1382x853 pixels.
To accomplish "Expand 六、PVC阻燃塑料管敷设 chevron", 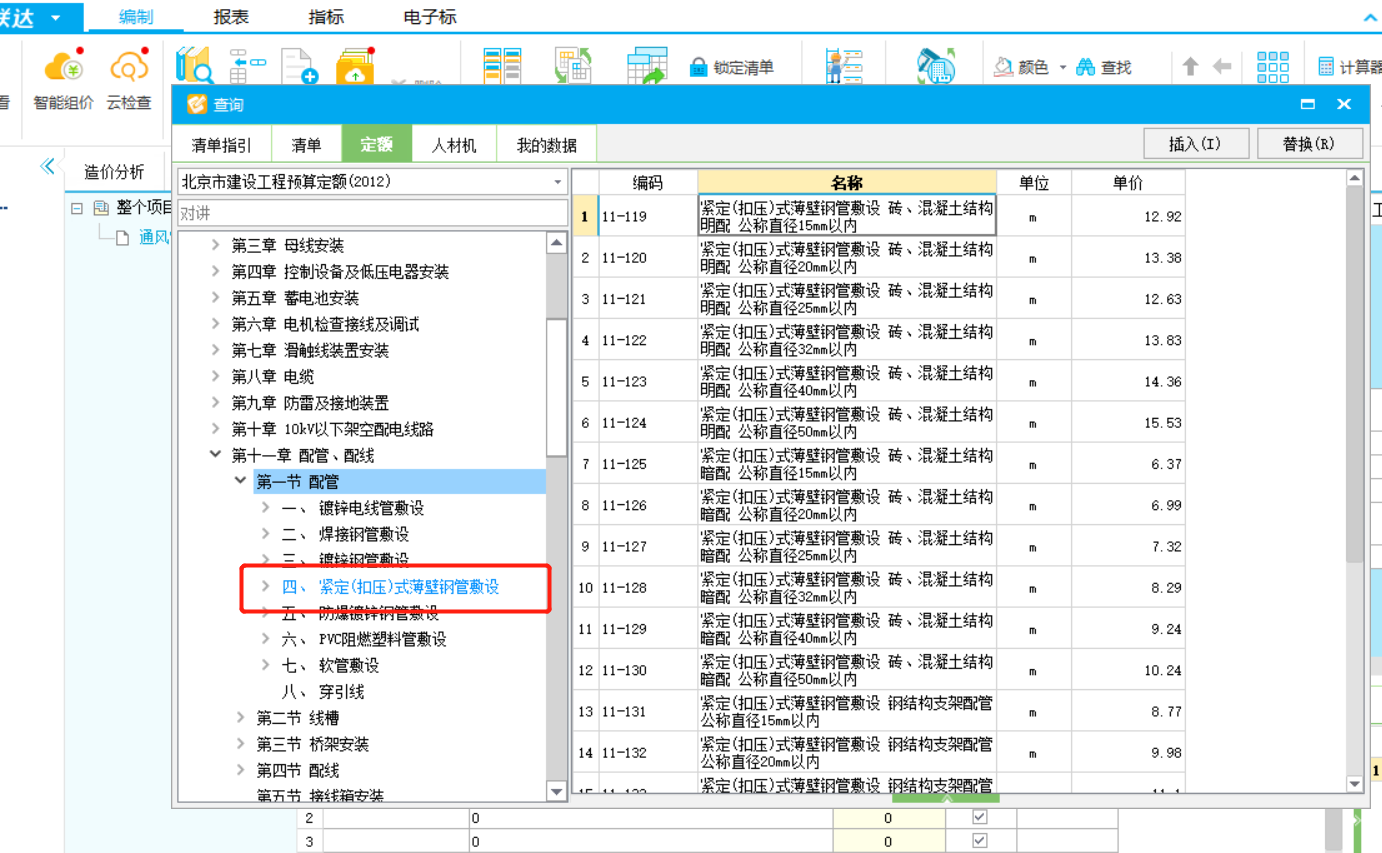I will (265, 639).
